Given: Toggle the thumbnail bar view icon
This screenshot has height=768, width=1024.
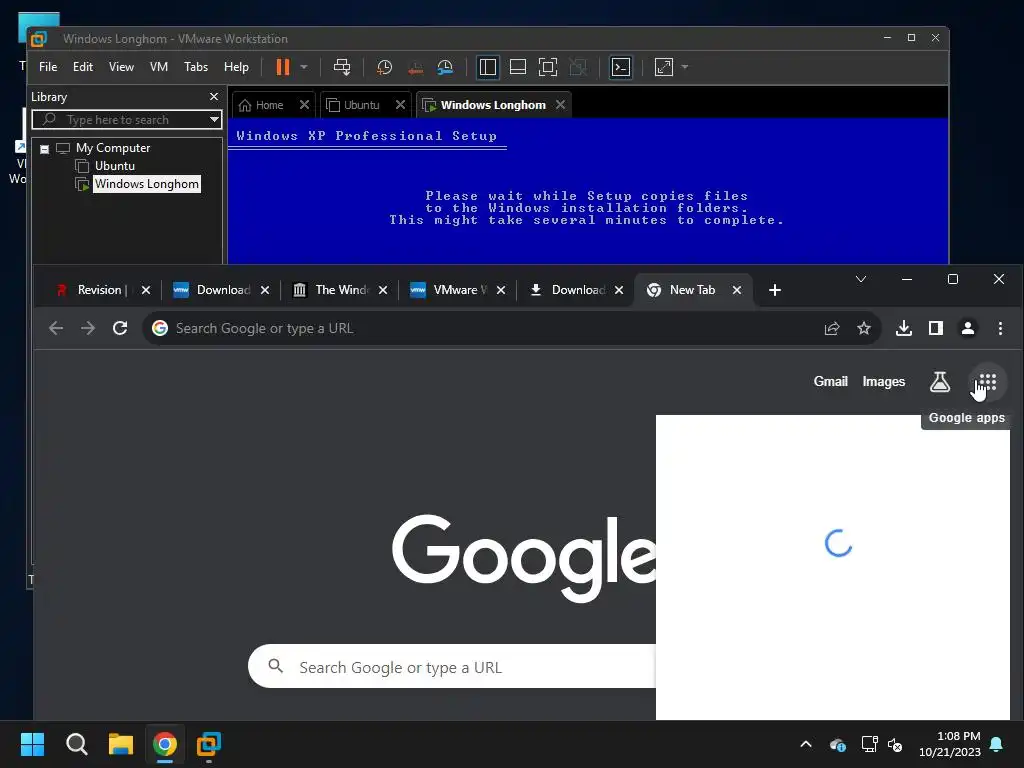Looking at the screenshot, I should pos(518,67).
